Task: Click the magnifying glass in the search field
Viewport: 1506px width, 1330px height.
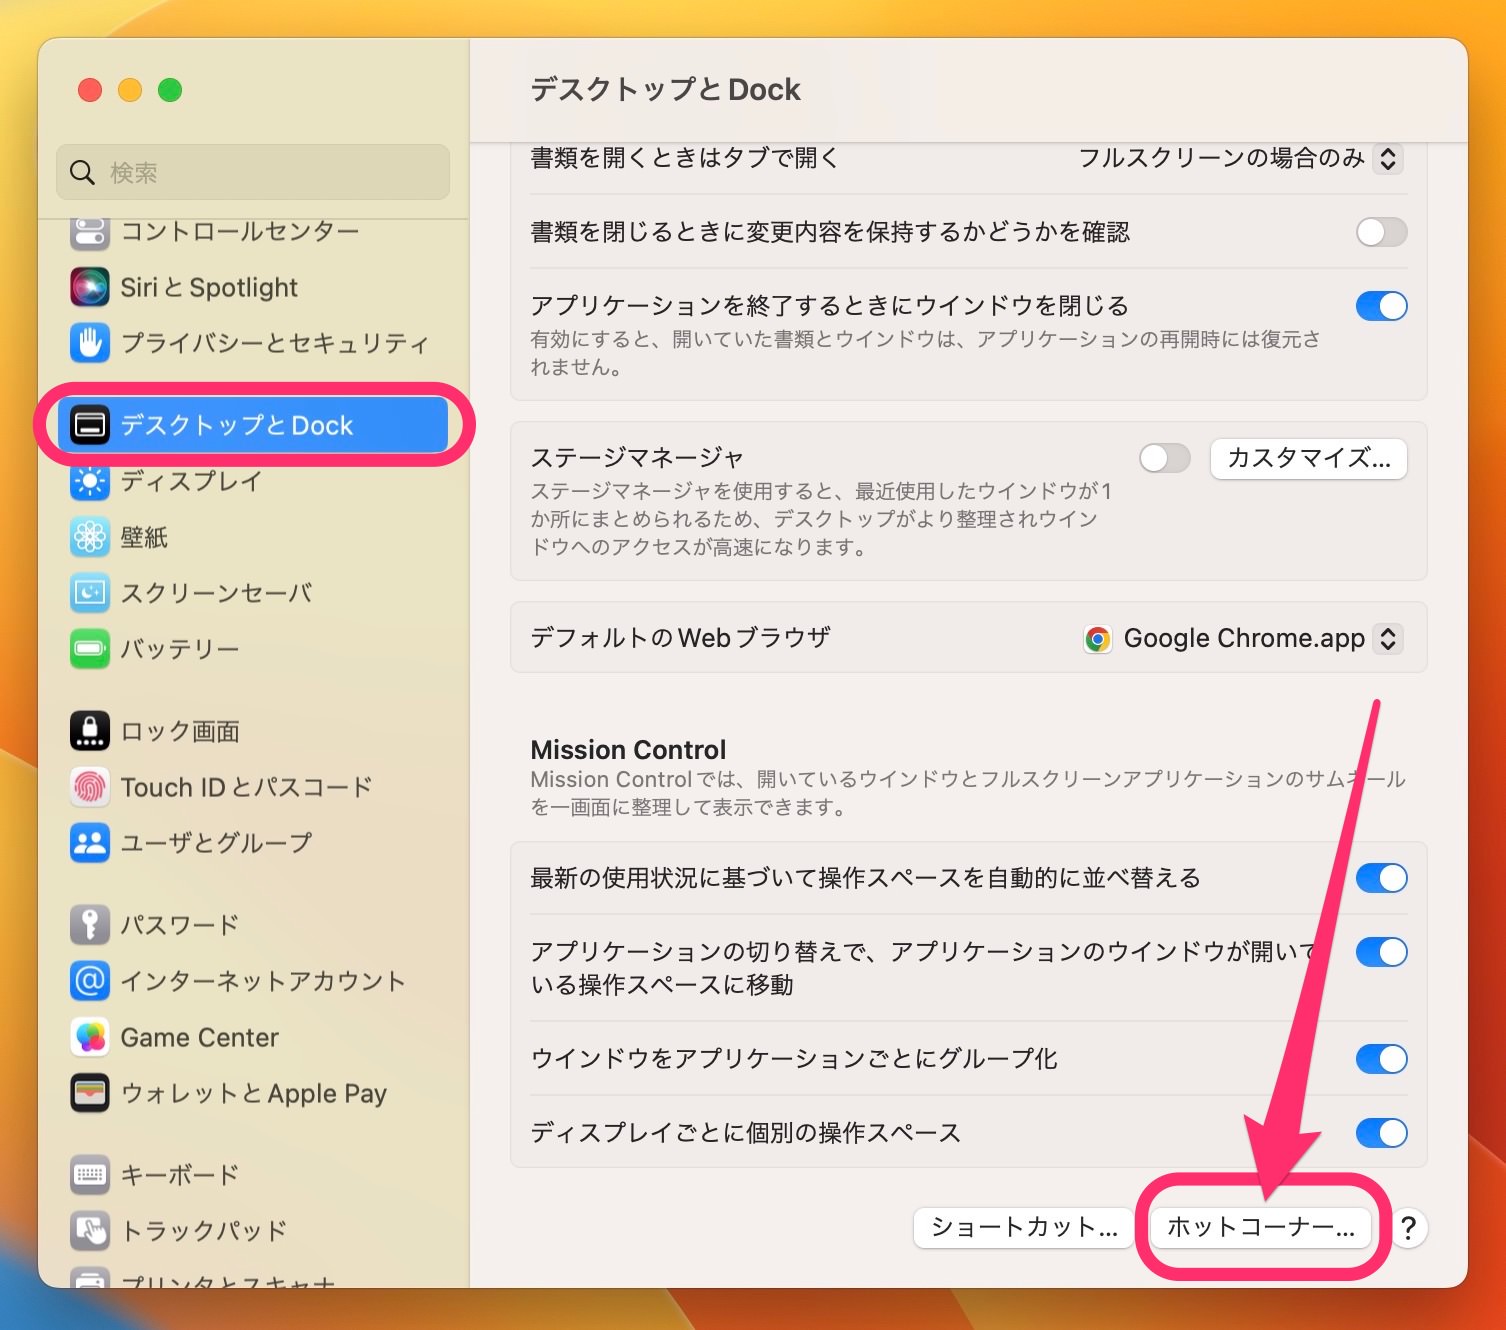Action: [x=82, y=172]
